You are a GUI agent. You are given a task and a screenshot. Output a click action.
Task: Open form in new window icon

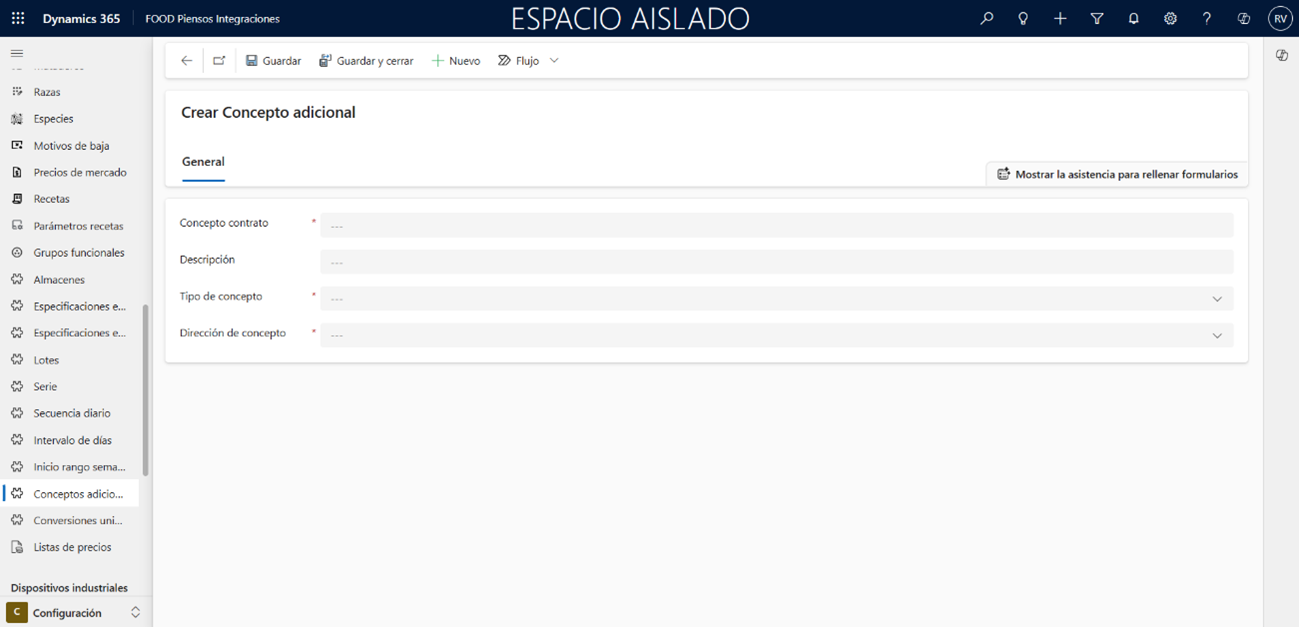219,61
